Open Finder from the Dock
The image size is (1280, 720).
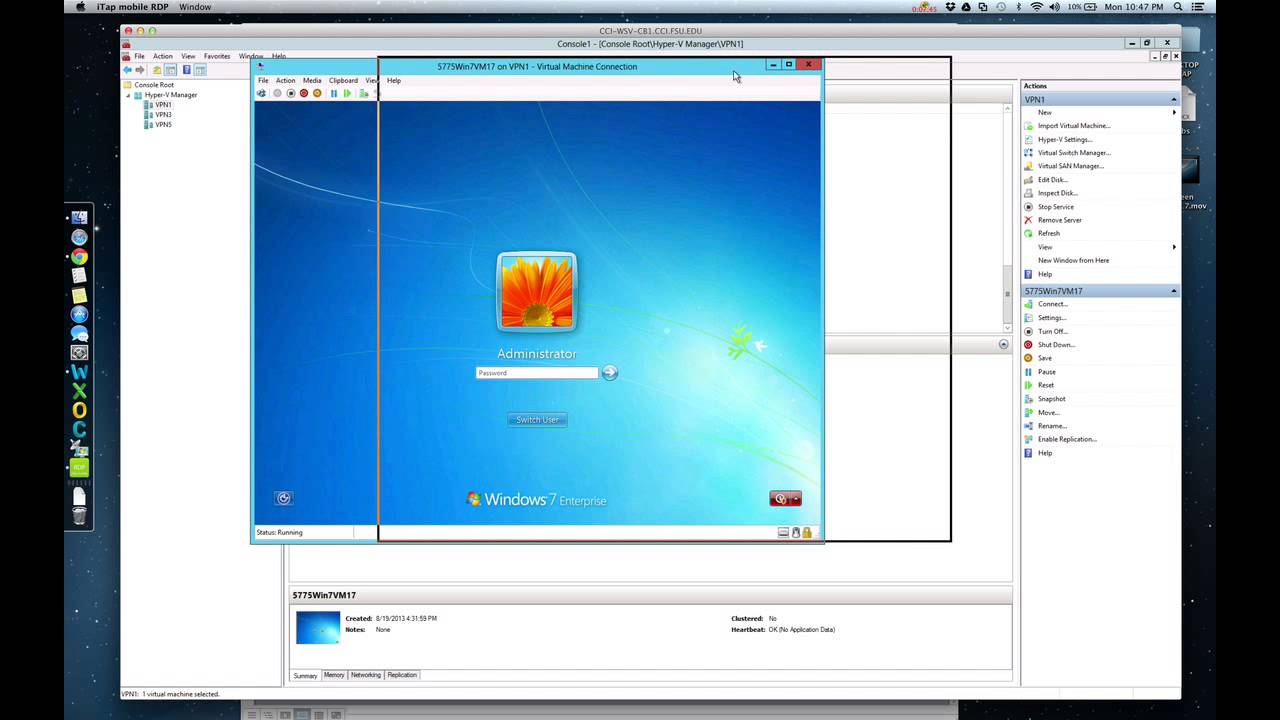pos(79,218)
